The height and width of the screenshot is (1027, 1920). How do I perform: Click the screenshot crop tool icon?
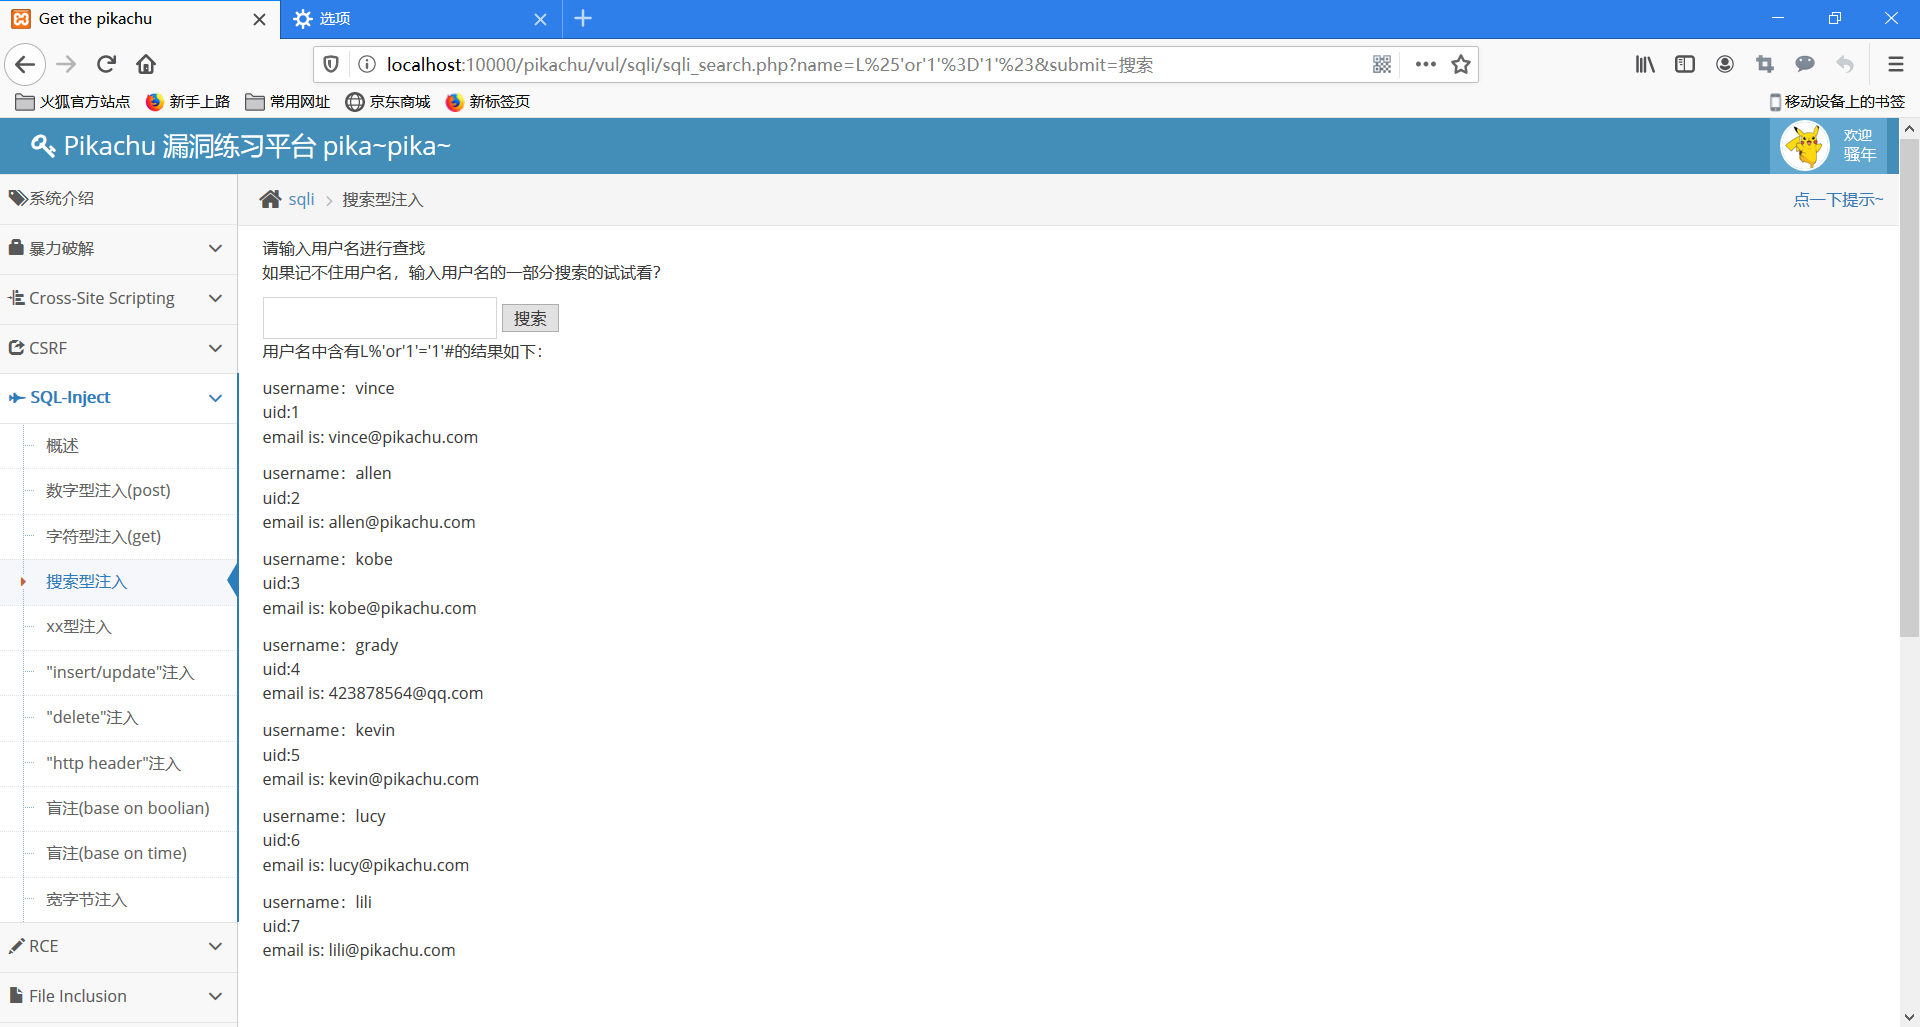1765,64
